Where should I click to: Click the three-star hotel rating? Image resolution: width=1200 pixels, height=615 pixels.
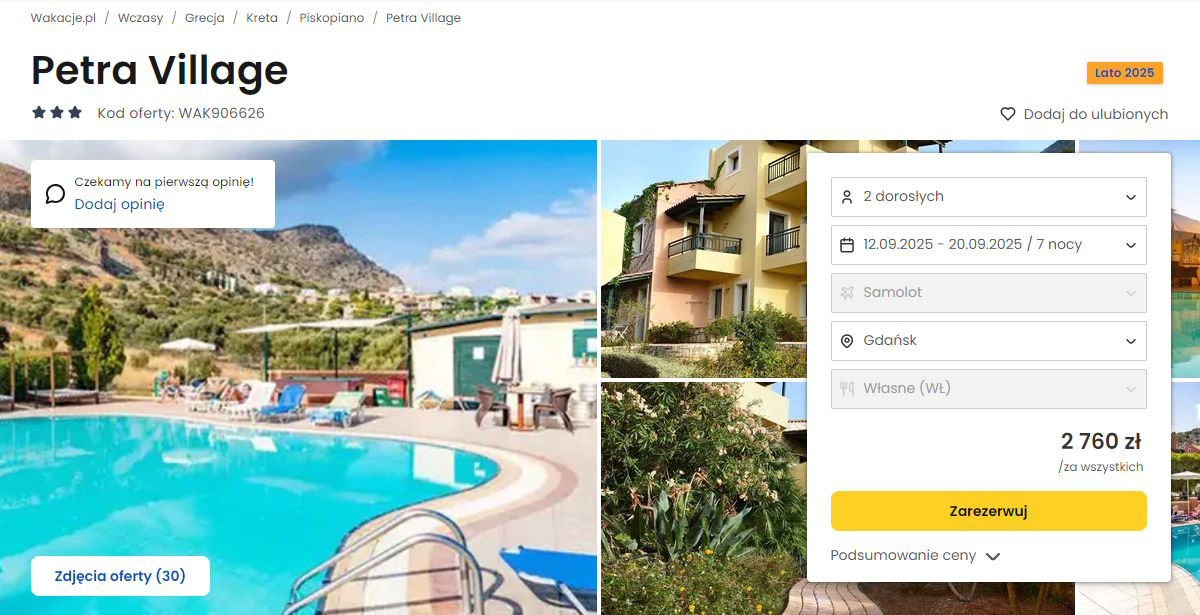pos(57,113)
